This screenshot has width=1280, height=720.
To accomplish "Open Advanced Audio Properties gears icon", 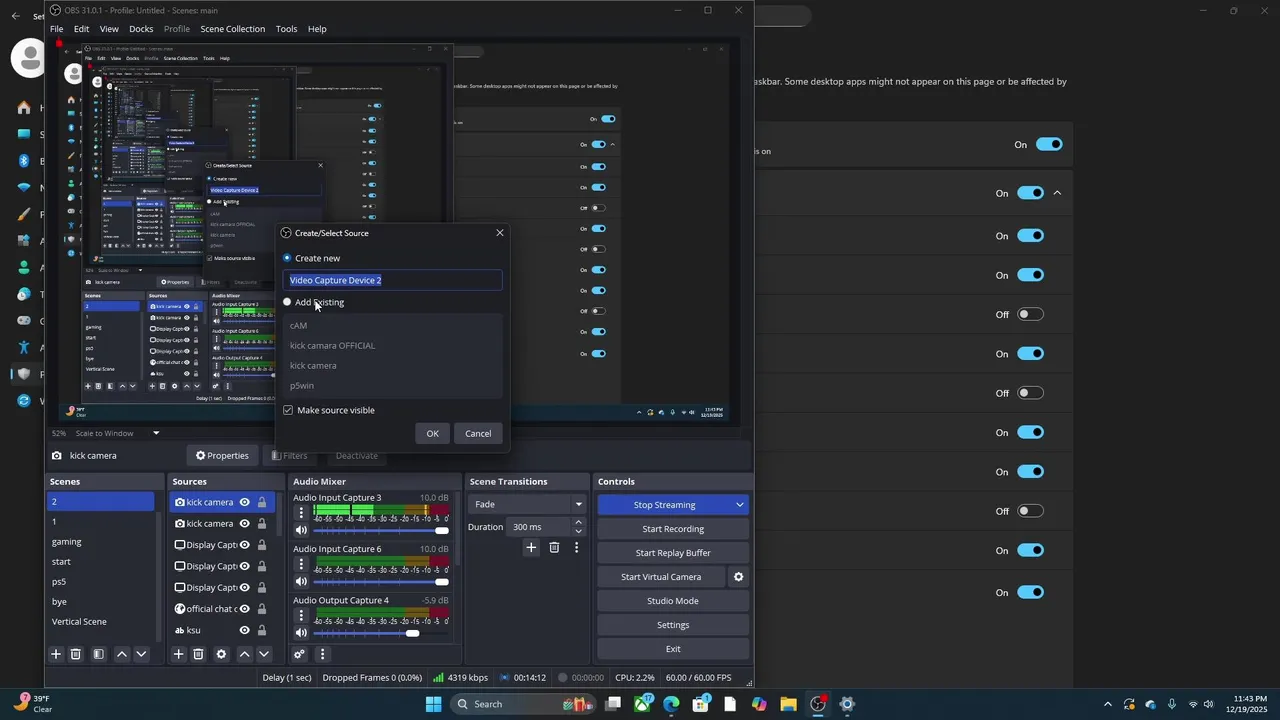I will point(299,654).
